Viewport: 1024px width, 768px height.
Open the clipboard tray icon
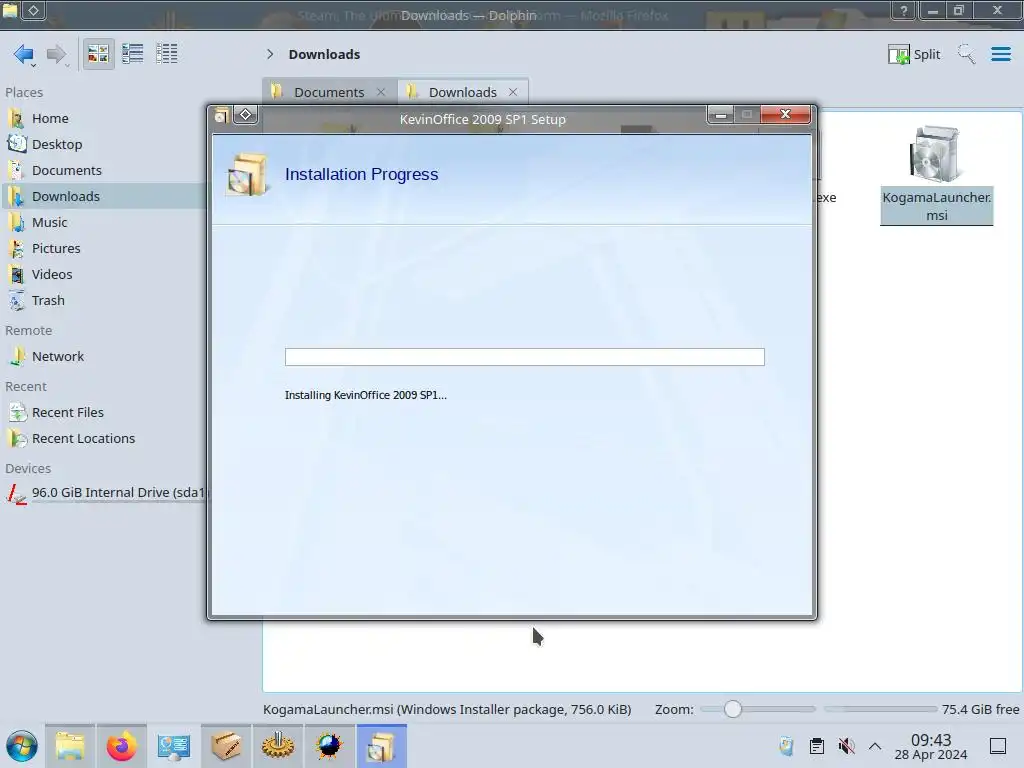[x=816, y=746]
